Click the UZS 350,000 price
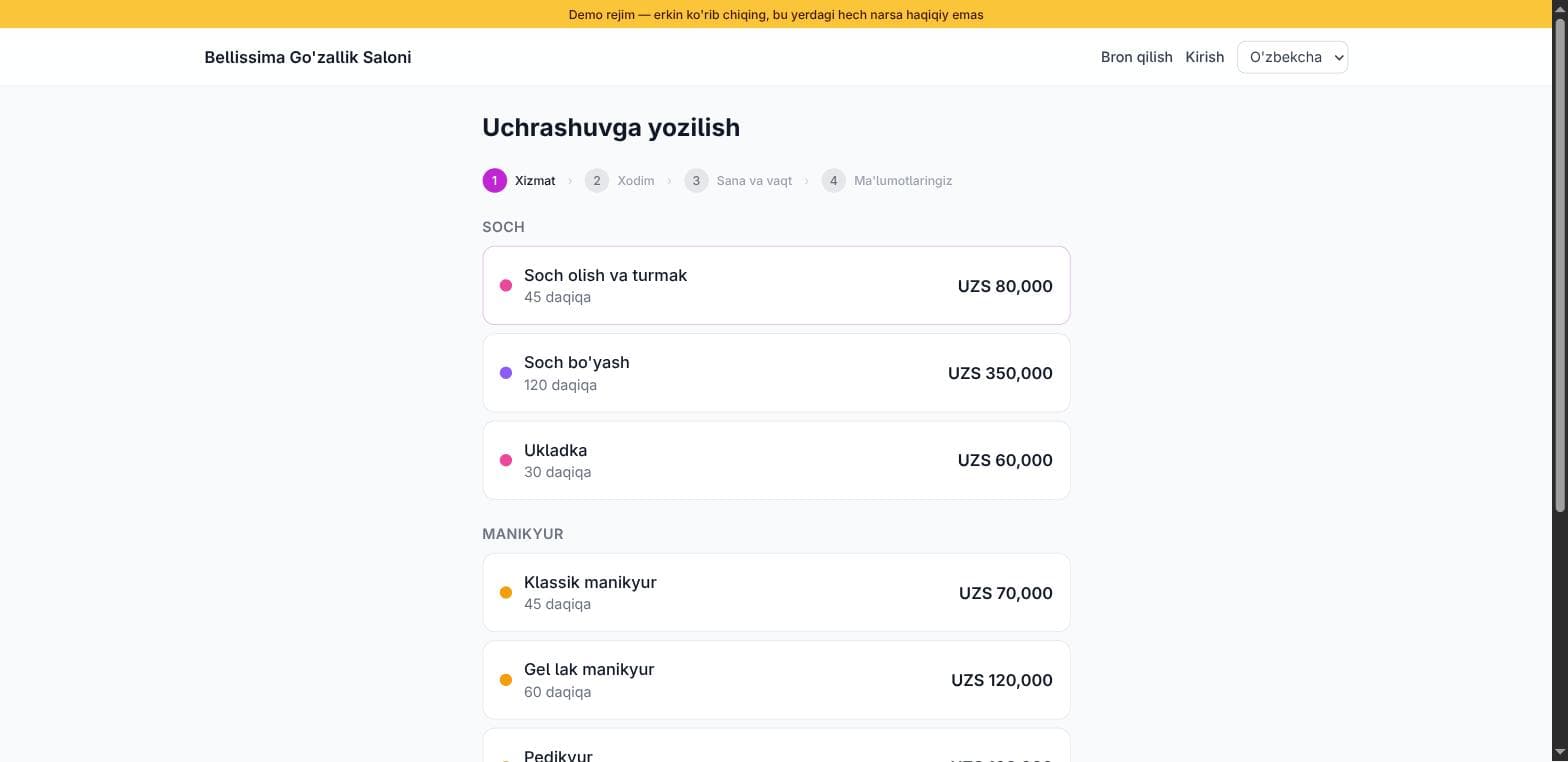Screen dimensions: 1568x762 point(1000,373)
